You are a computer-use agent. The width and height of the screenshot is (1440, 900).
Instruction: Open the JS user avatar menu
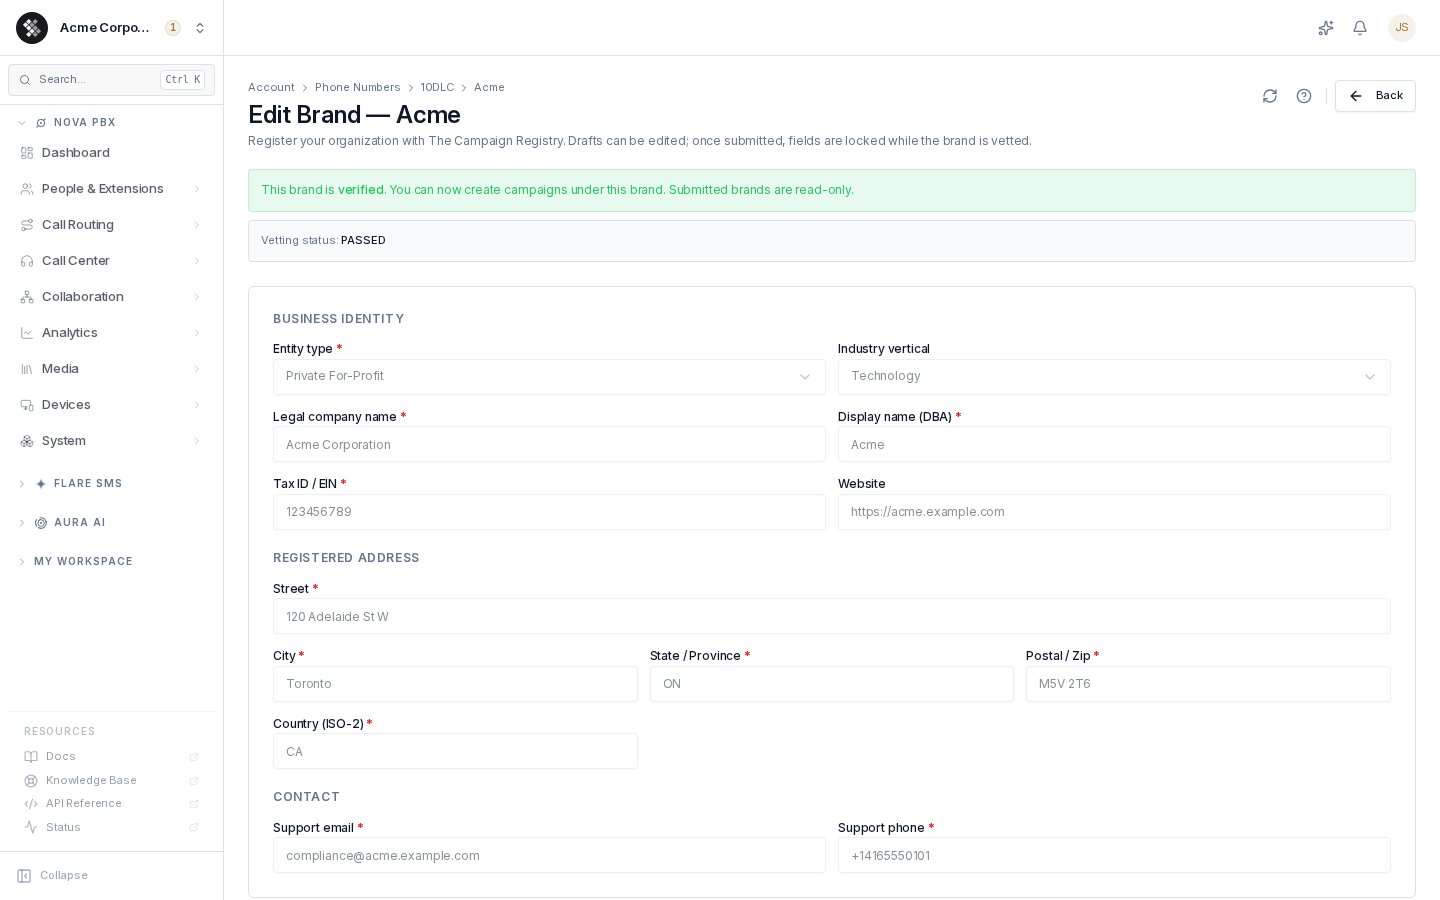point(1402,28)
